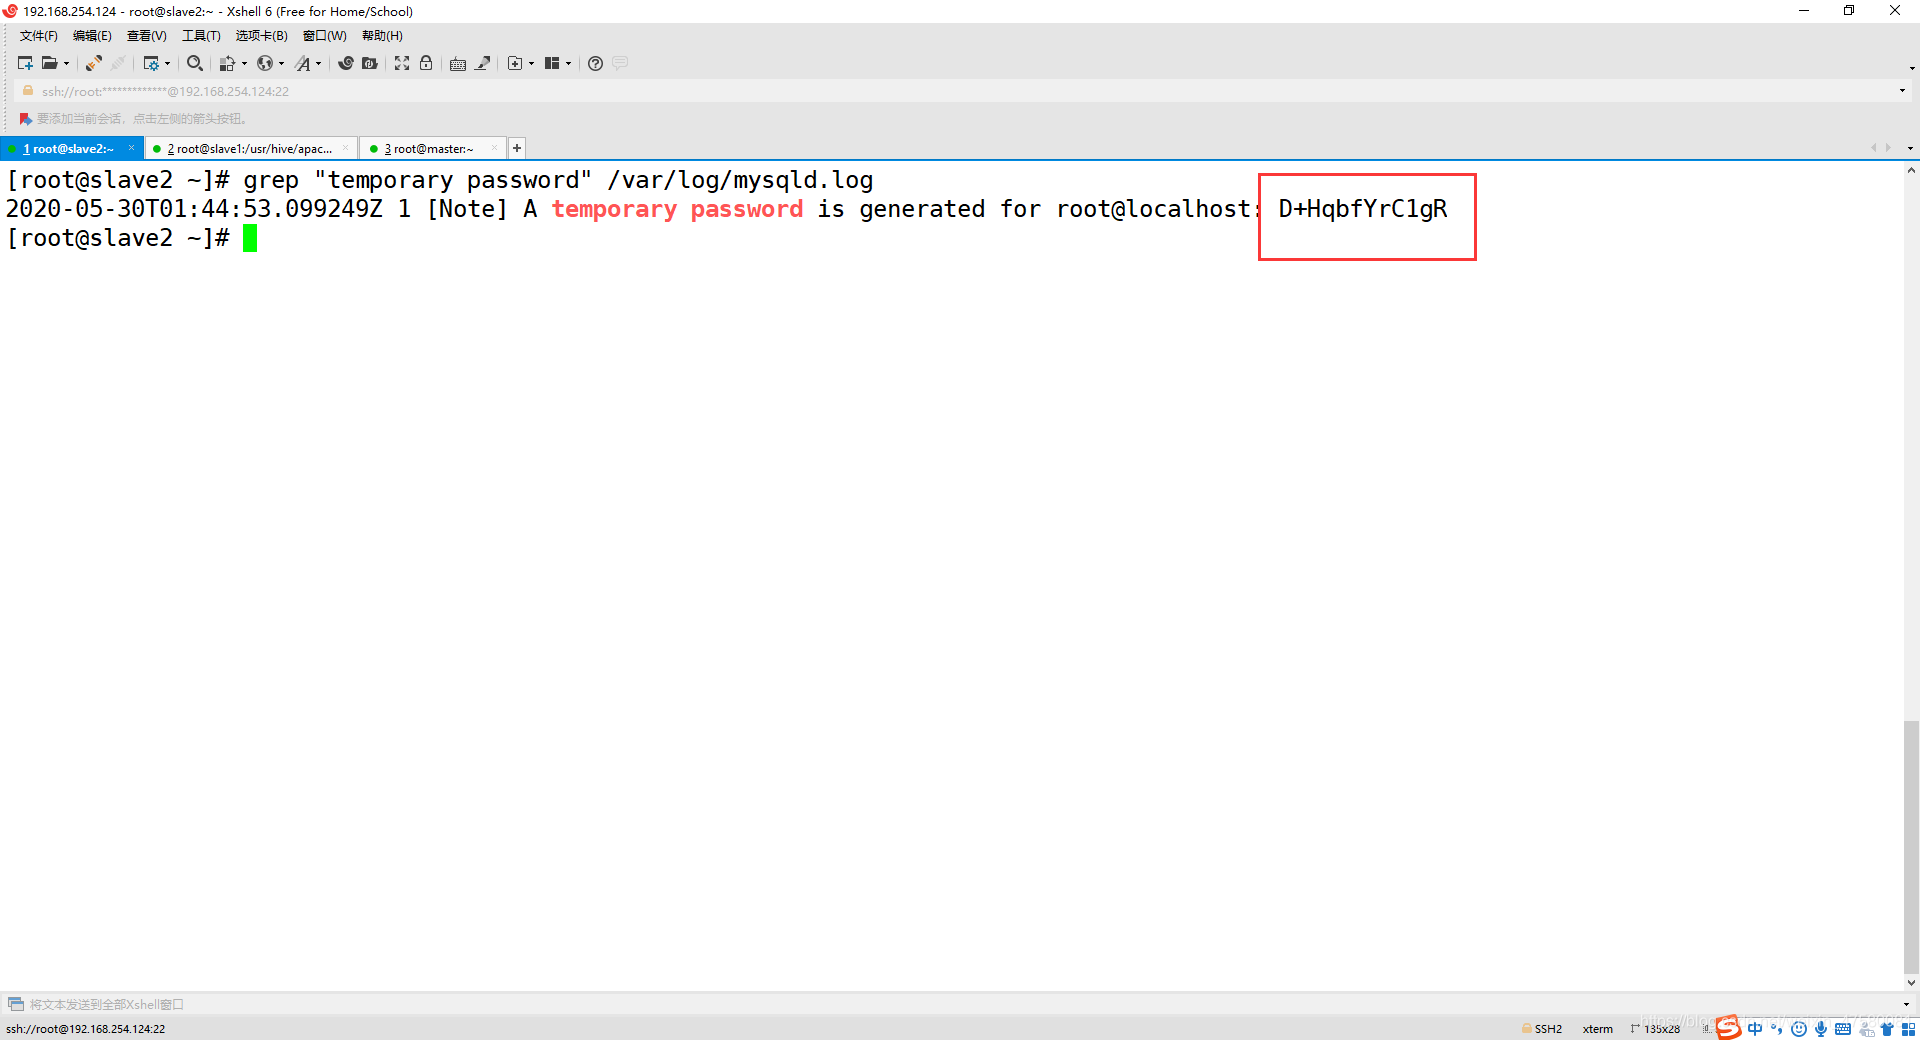Click the color scheme icon
This screenshot has width=1920, height=1040.
pos(227,63)
